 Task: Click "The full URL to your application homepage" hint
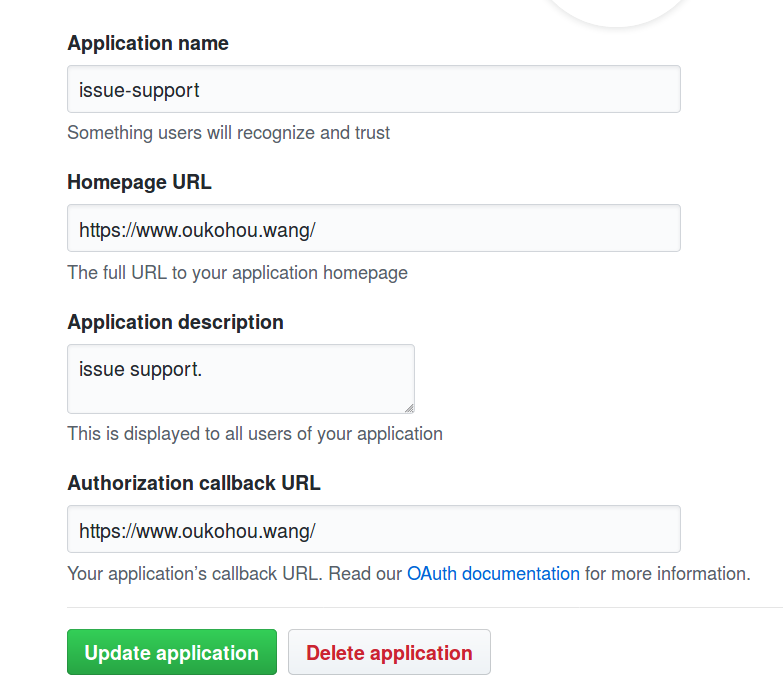tap(238, 273)
